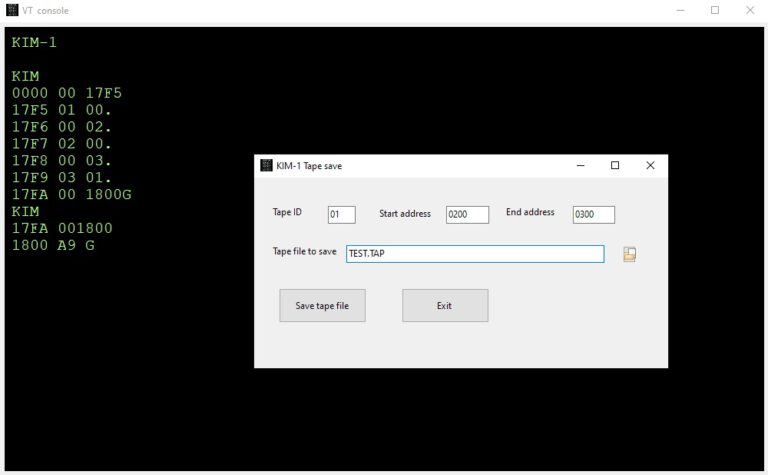Click the "1800 A9 G" console line
The height and width of the screenshot is (475, 768).
coord(54,245)
